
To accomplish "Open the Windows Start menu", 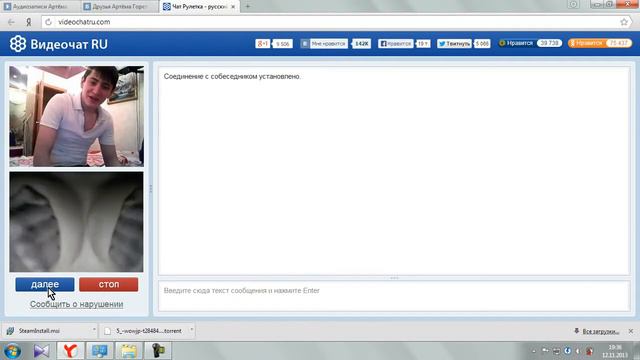I will pyautogui.click(x=12, y=351).
